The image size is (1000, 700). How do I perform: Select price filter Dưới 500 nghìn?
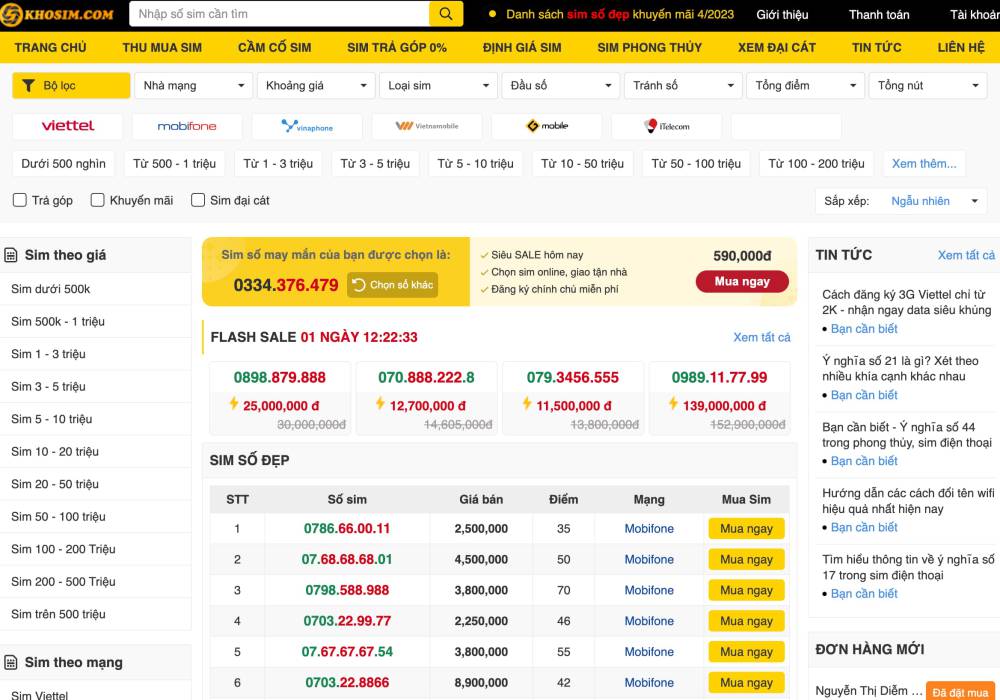coord(63,164)
